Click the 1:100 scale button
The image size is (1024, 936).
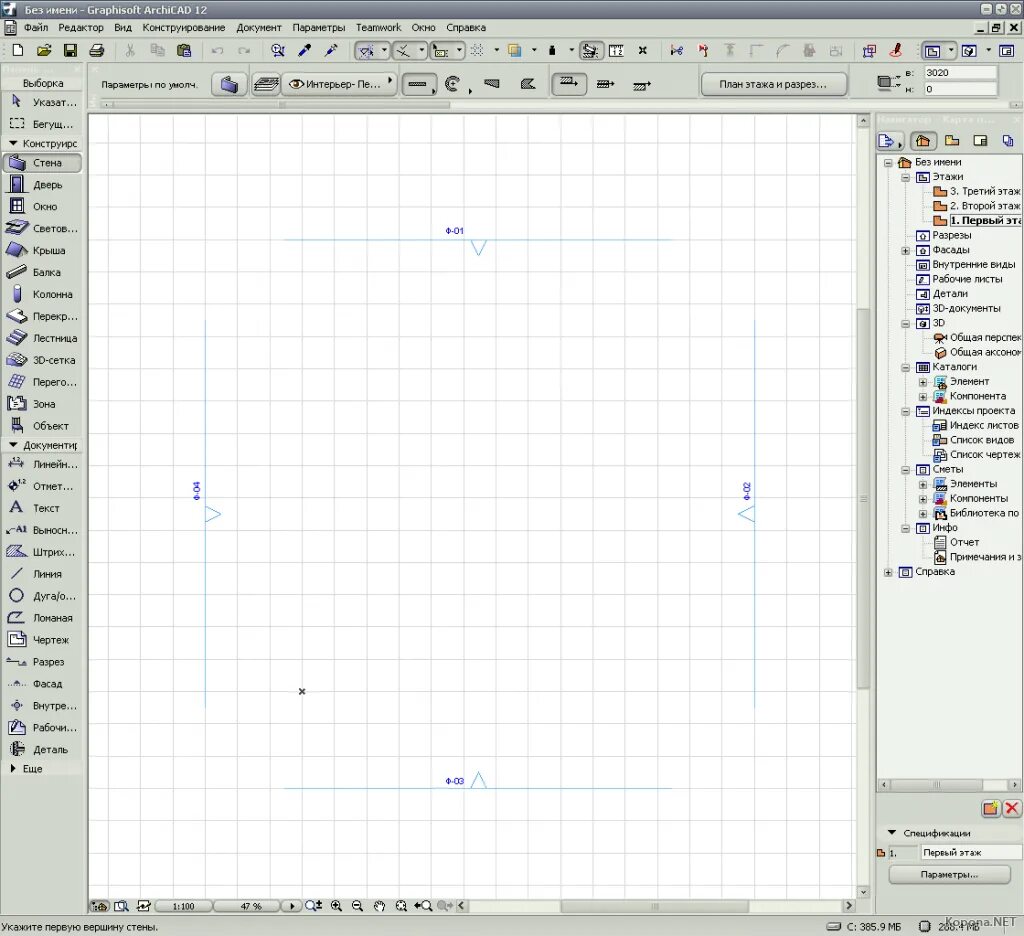(184, 906)
